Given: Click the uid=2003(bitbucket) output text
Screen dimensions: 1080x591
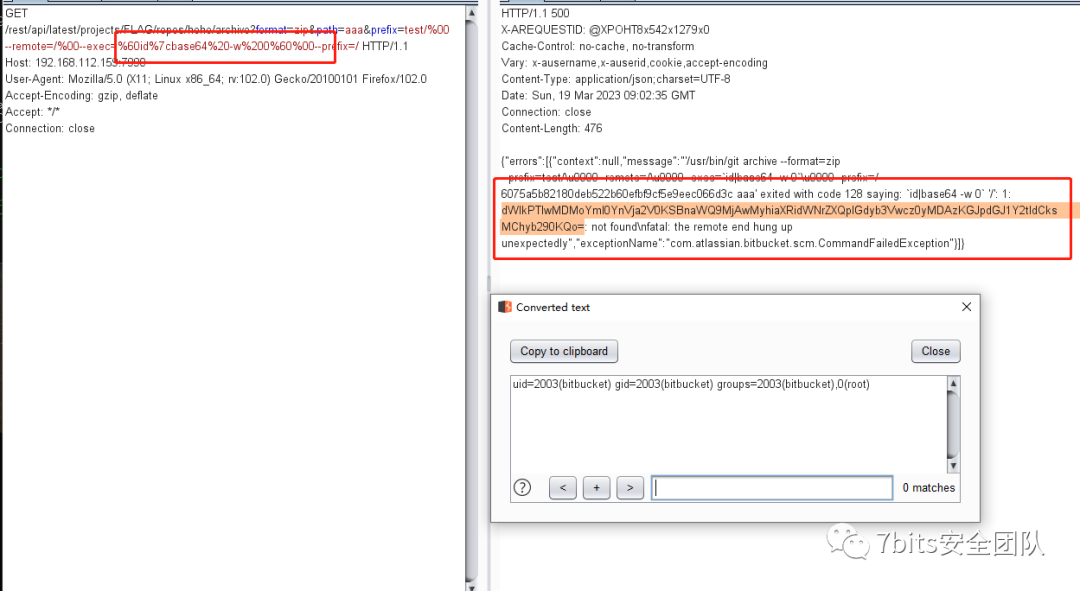Looking at the screenshot, I should (691, 384).
